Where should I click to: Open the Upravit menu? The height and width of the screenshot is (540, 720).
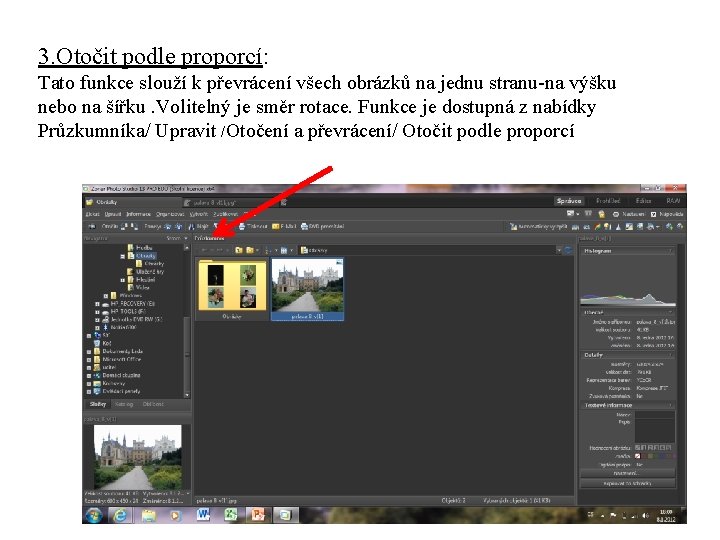point(112,214)
